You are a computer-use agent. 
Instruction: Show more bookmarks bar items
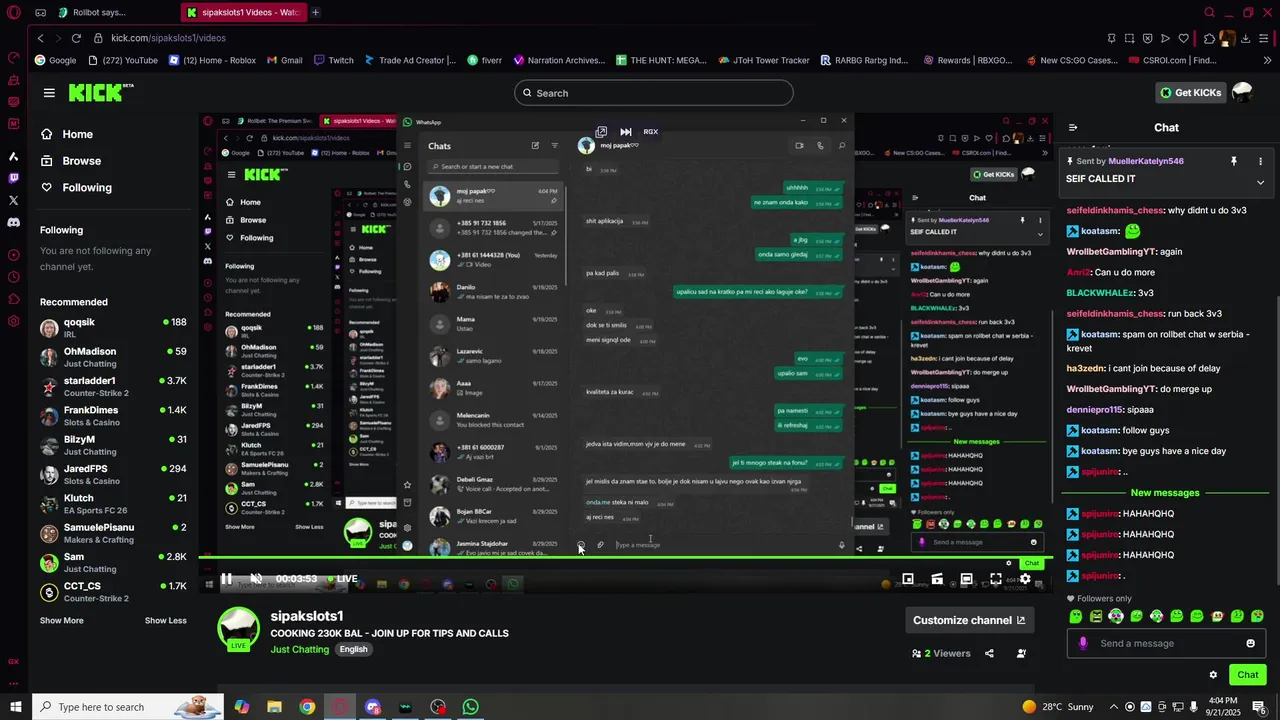(x=1268, y=60)
